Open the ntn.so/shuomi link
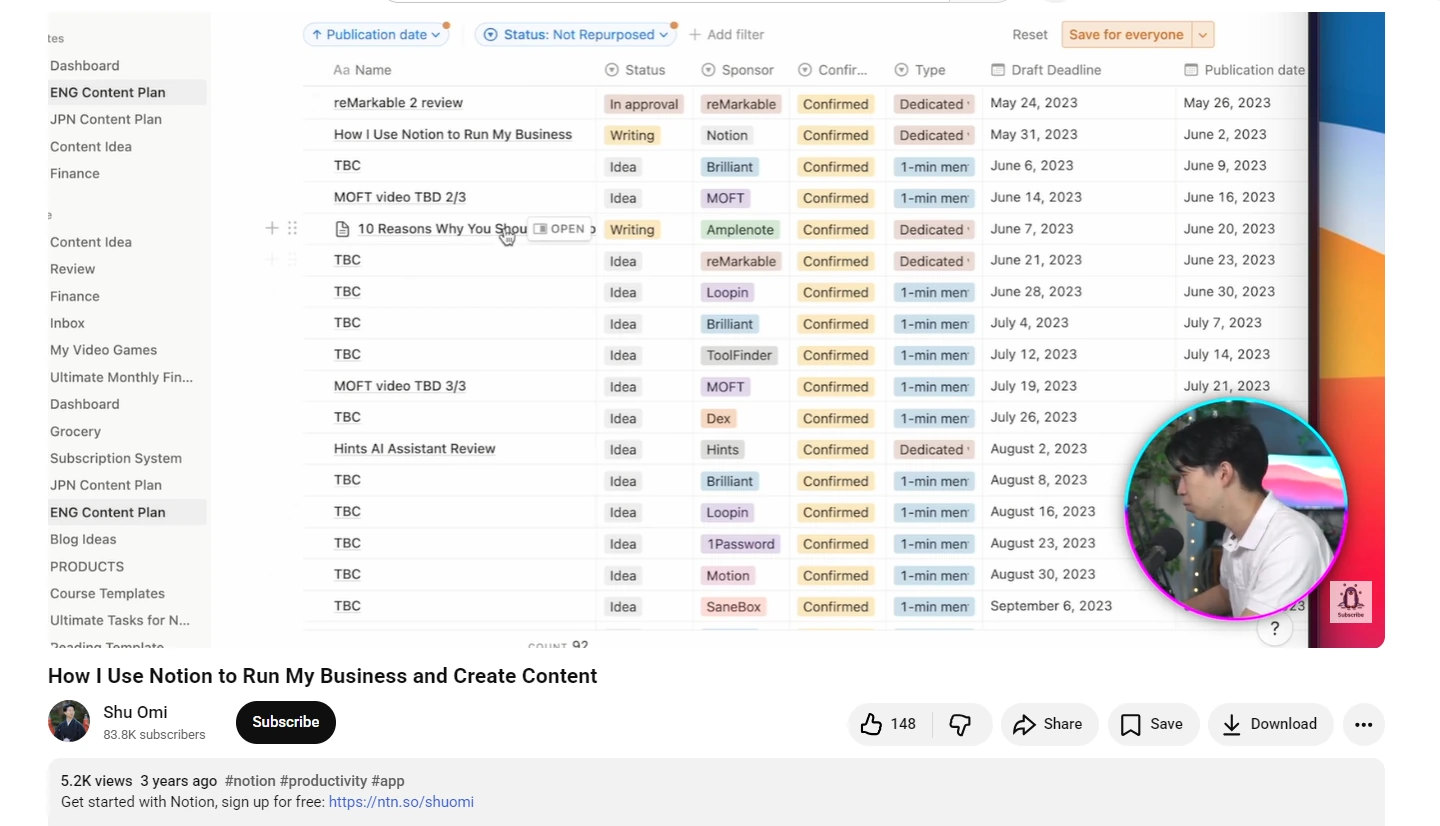 pyautogui.click(x=401, y=802)
